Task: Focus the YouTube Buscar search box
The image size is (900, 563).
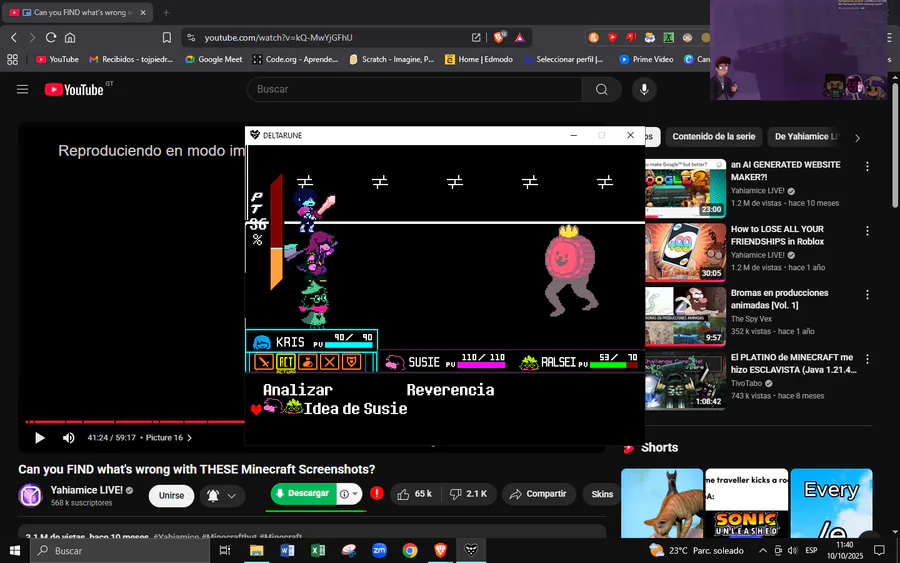Action: [x=414, y=90]
